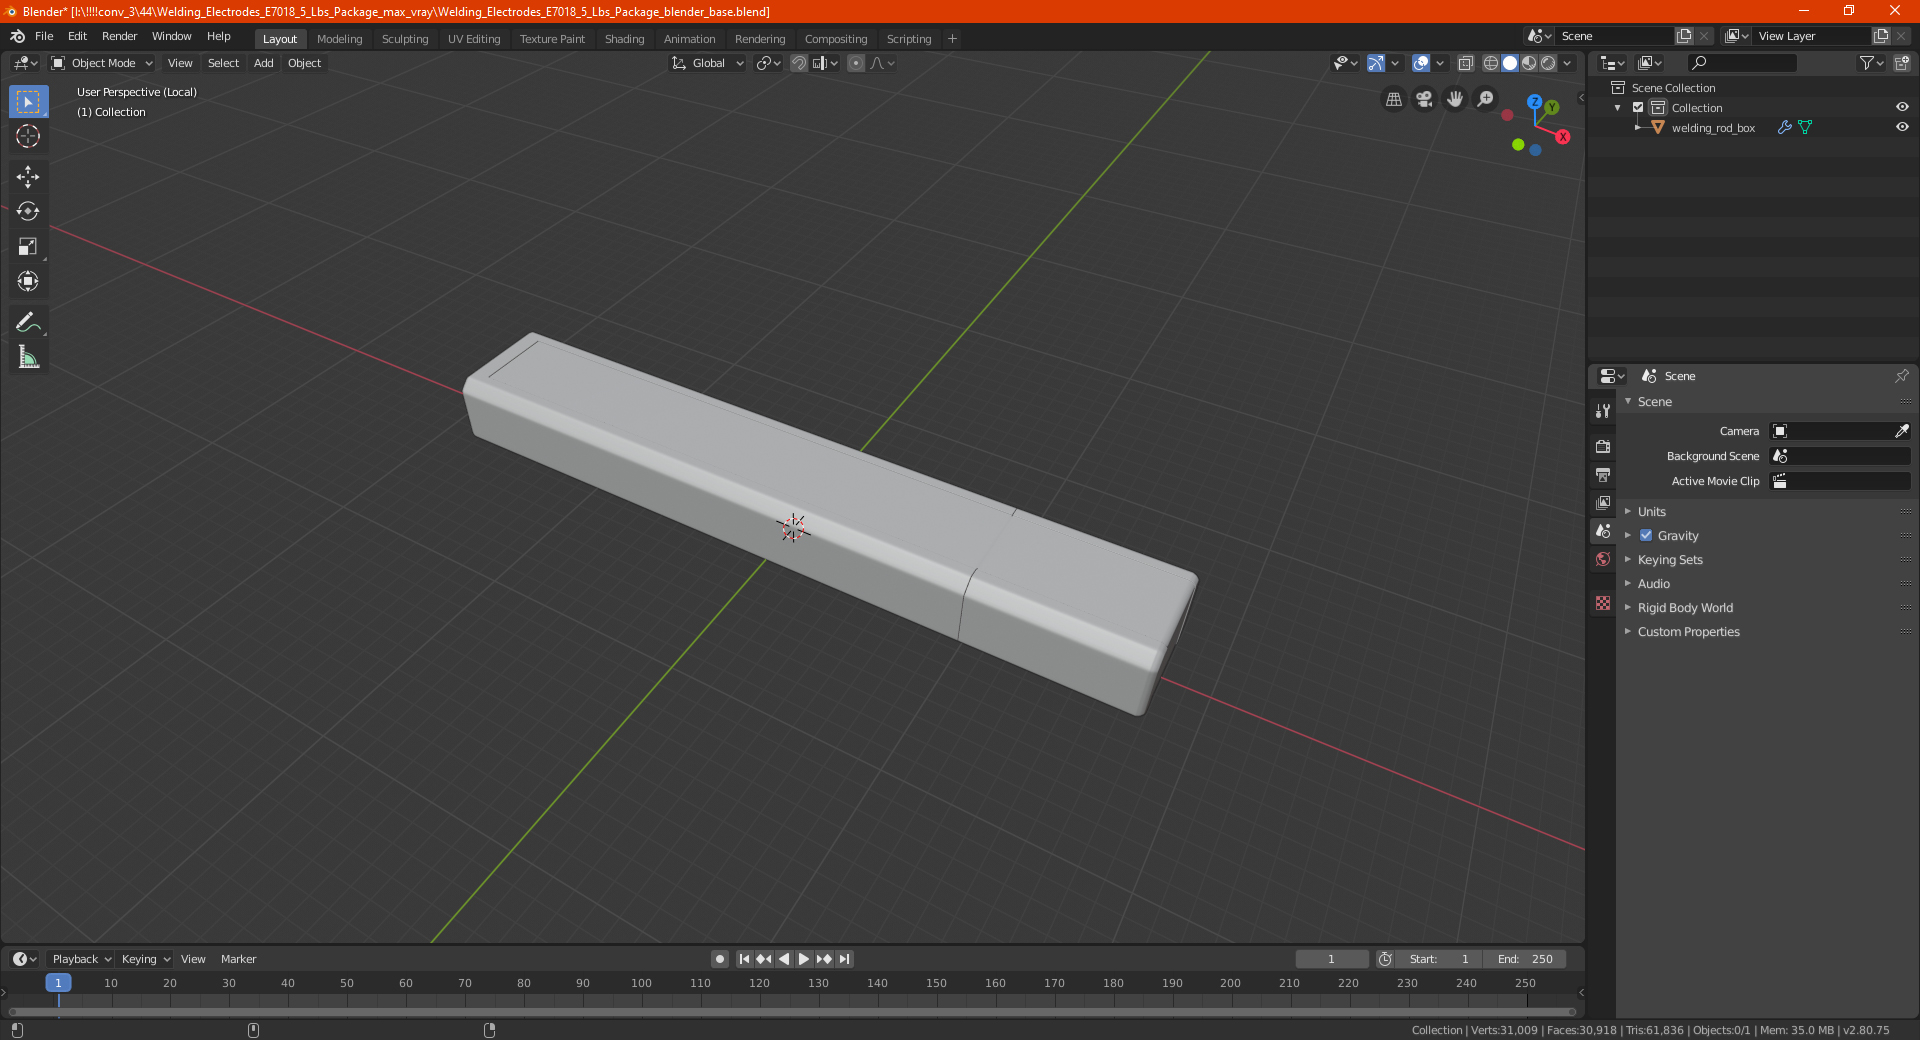Open the Render properties tab
Image resolution: width=1920 pixels, height=1040 pixels.
click(1603, 446)
